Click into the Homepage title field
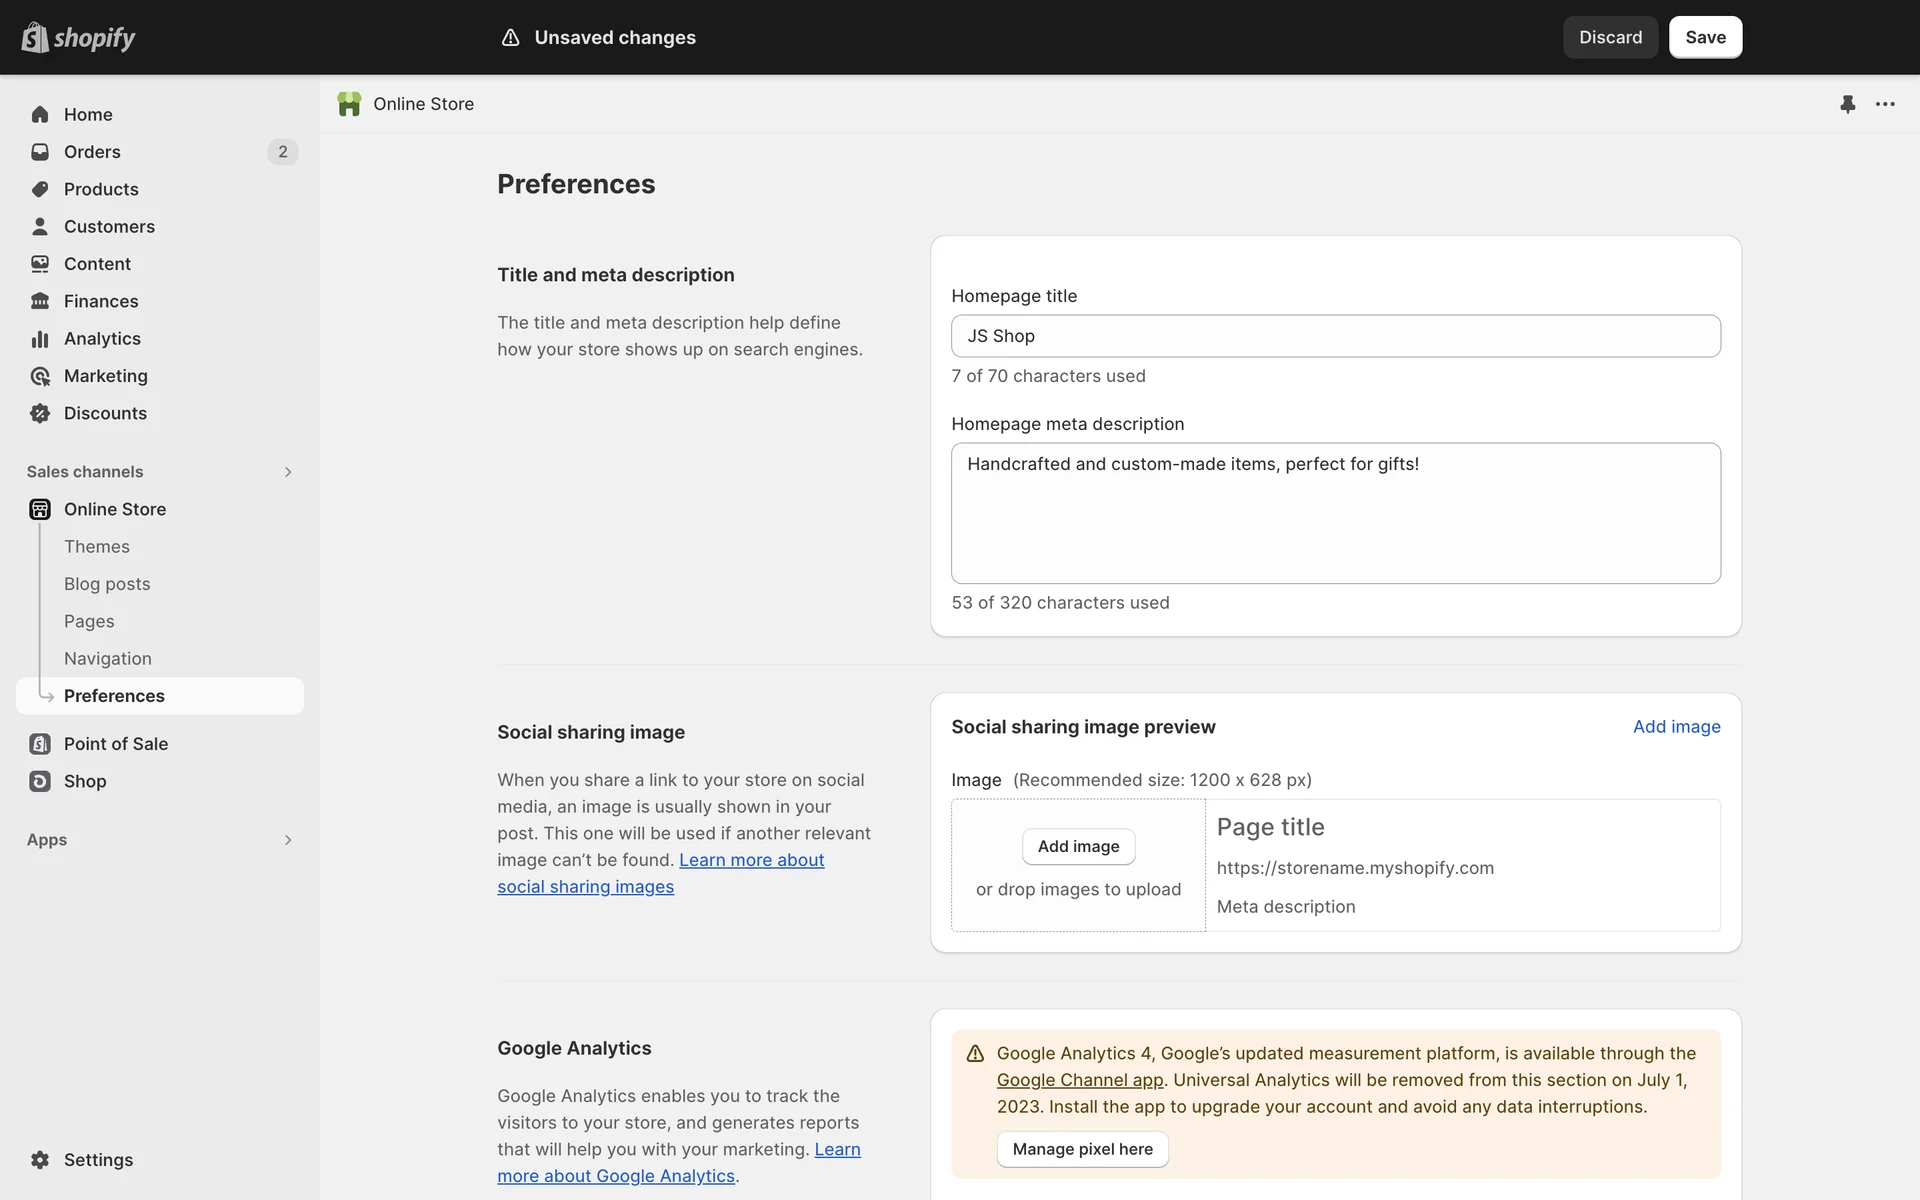The height and width of the screenshot is (1200, 1920). [1335, 336]
